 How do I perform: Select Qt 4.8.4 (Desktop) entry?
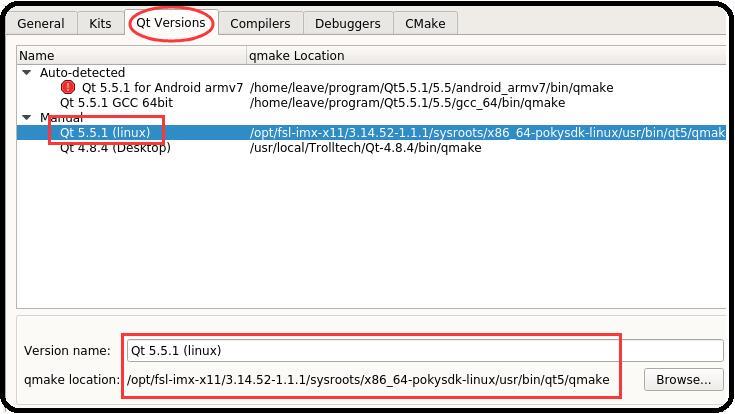point(115,148)
